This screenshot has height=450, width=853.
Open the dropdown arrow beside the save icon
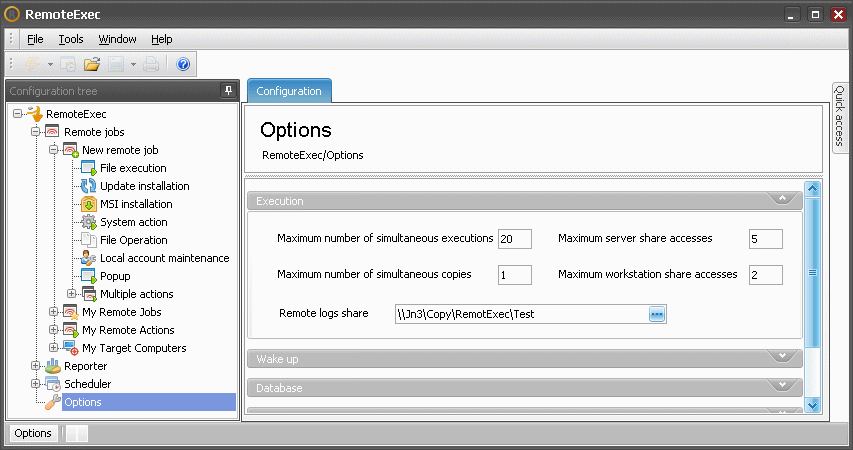pyautogui.click(x=133, y=65)
